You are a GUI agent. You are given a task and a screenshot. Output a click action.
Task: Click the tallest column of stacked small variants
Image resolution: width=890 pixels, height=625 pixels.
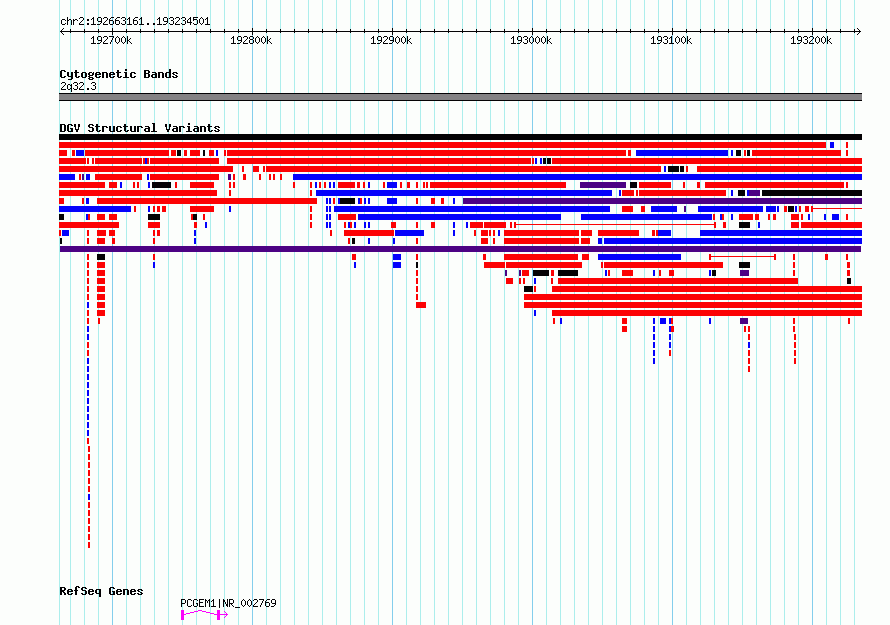click(89, 401)
